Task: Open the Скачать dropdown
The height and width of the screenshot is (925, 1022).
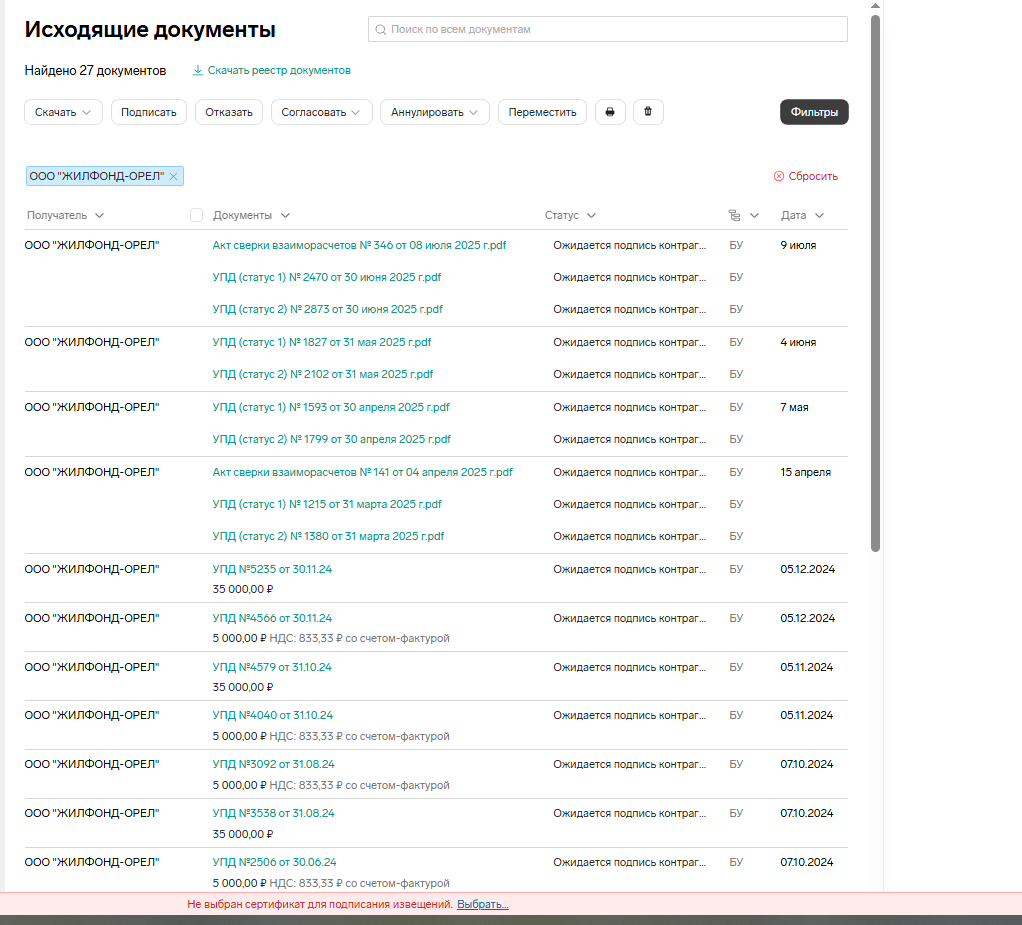Action: click(x=63, y=112)
